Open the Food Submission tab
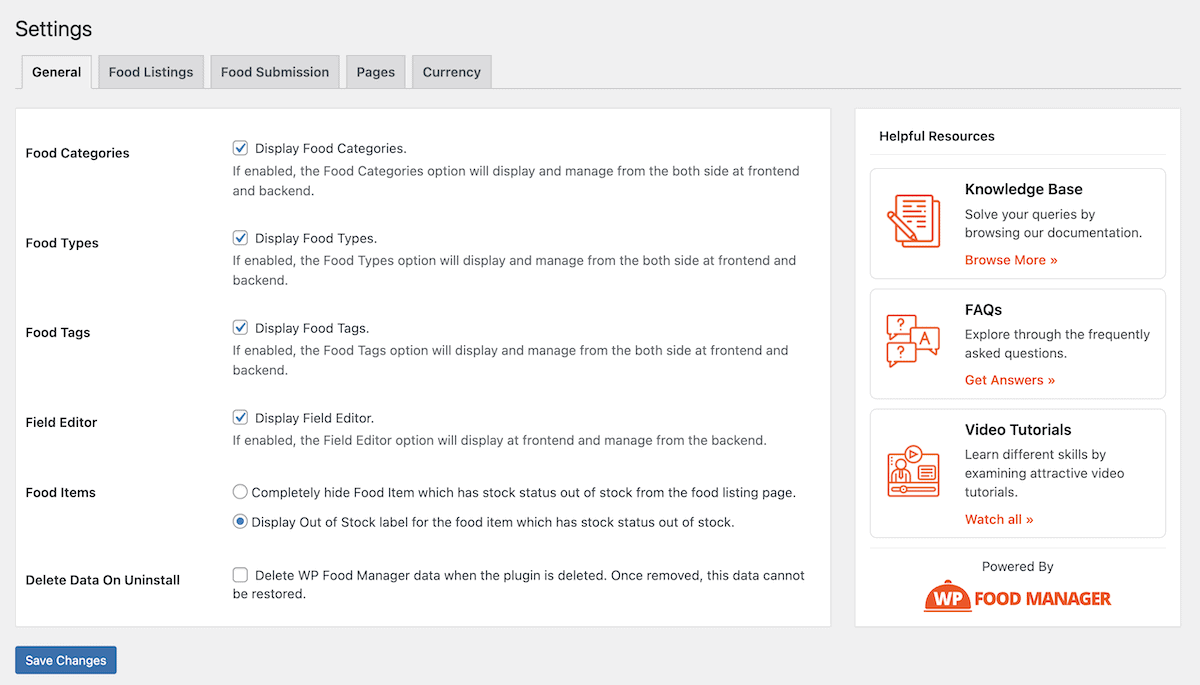Screen dimensions: 1200x685 coord(275,72)
